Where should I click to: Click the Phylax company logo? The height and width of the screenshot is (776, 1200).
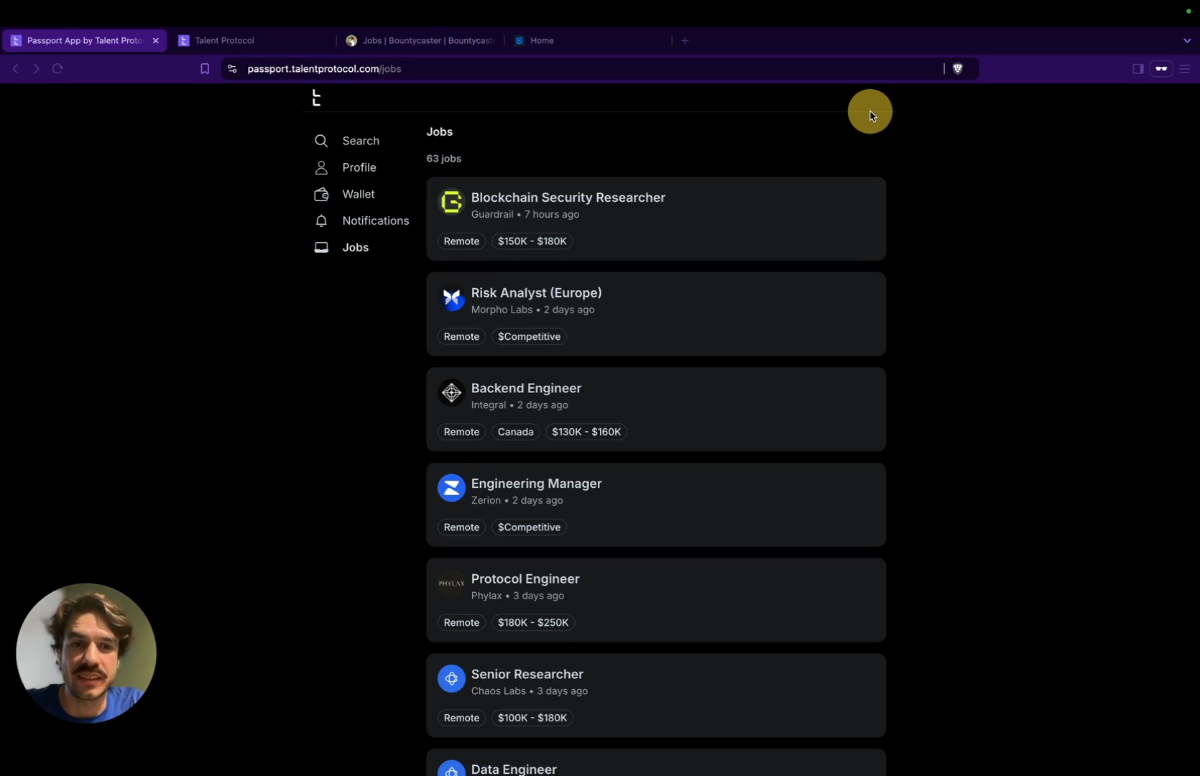pos(452,583)
